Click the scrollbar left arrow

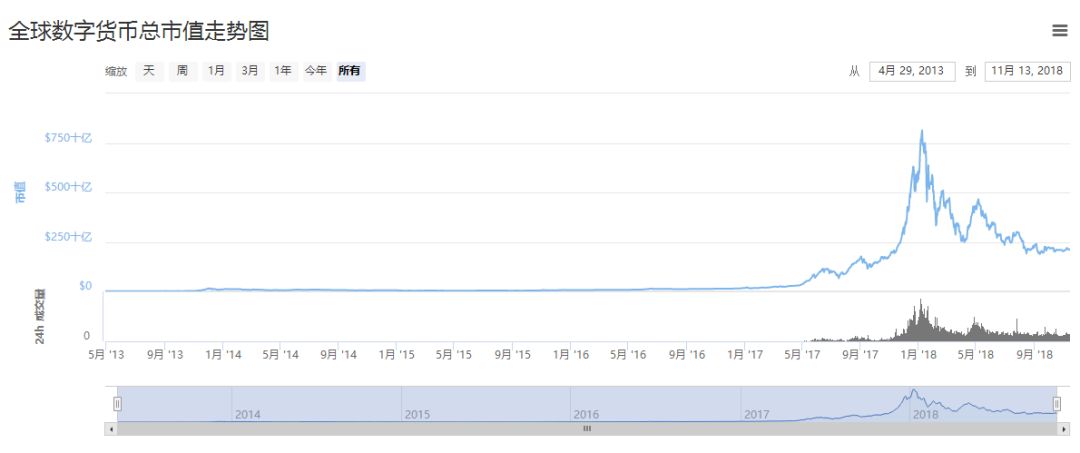coord(110,429)
